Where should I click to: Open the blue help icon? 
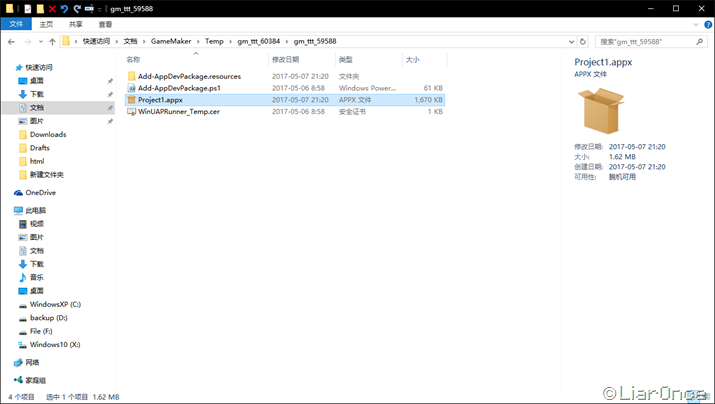[708, 25]
